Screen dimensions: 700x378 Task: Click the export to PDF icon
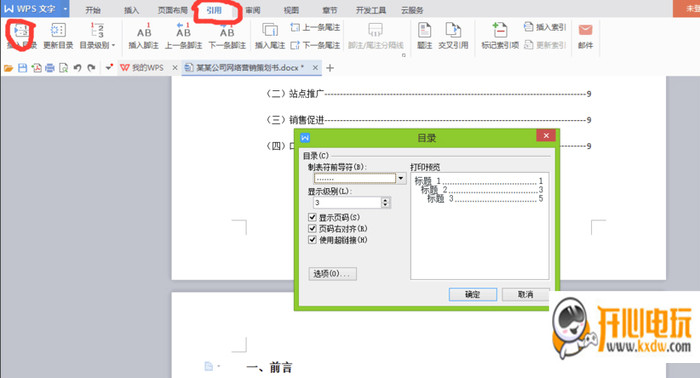(x=37, y=68)
